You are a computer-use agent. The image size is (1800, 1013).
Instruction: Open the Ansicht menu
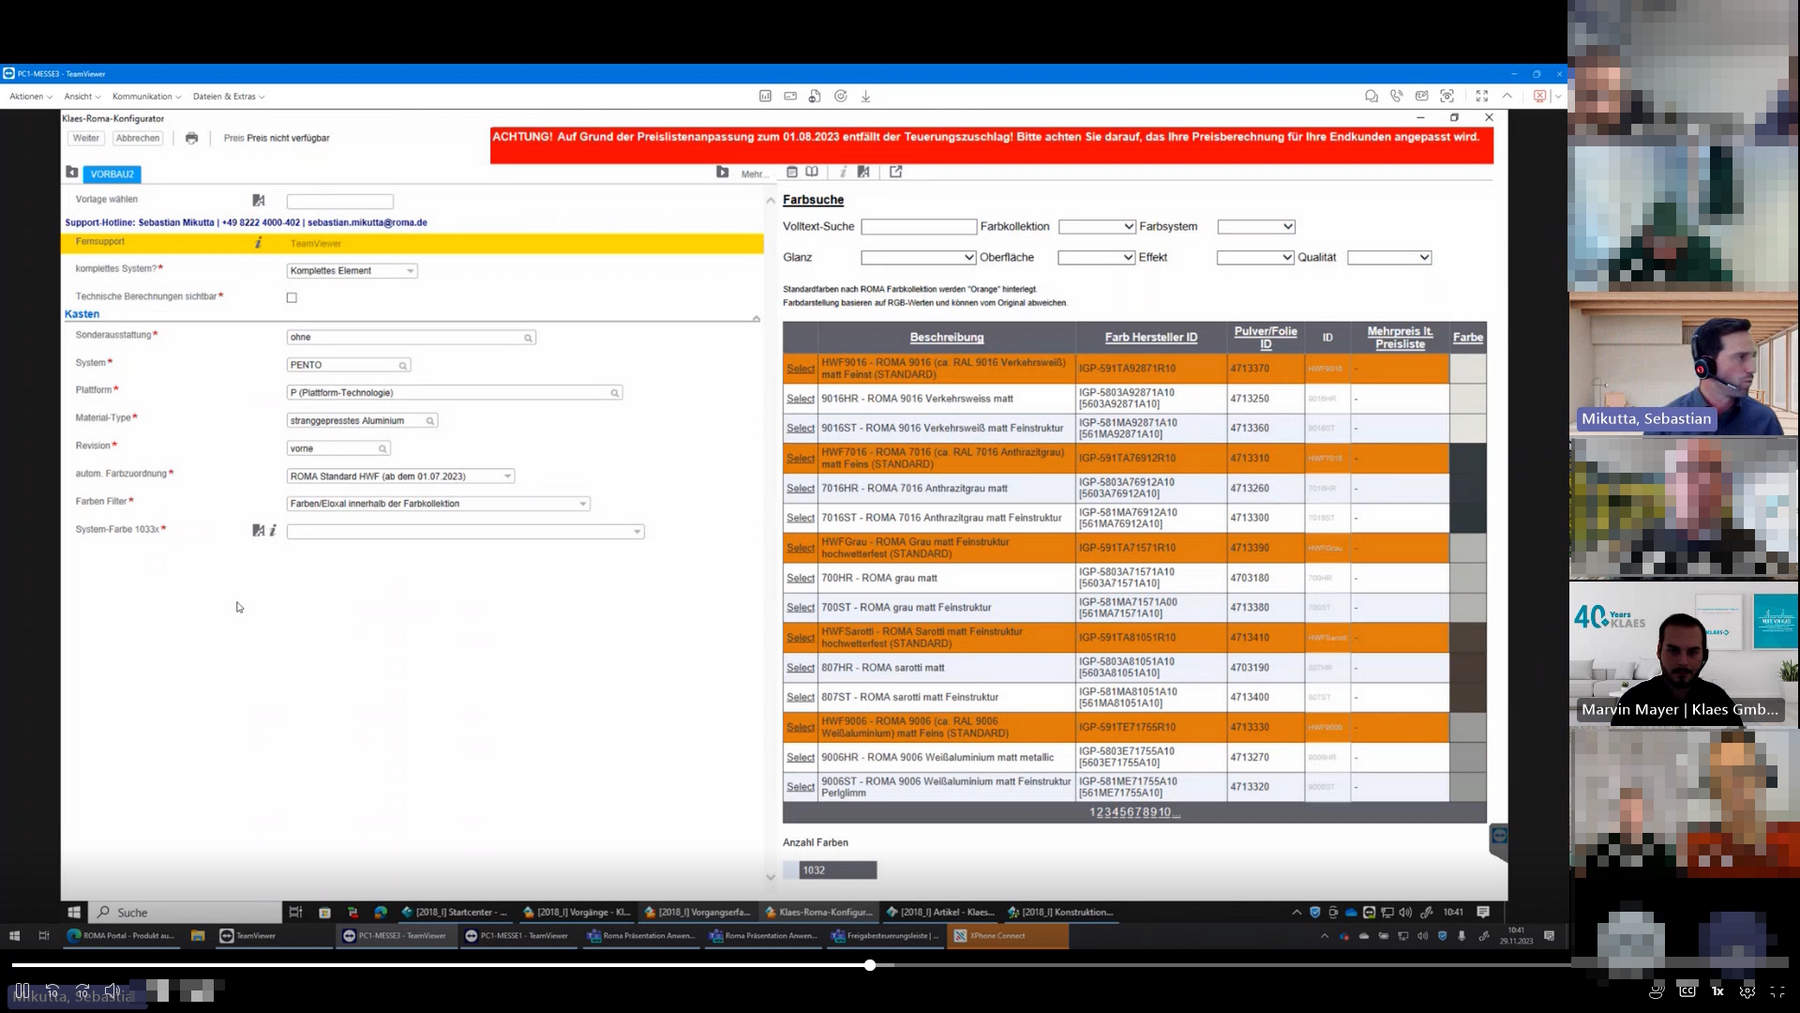pos(82,97)
